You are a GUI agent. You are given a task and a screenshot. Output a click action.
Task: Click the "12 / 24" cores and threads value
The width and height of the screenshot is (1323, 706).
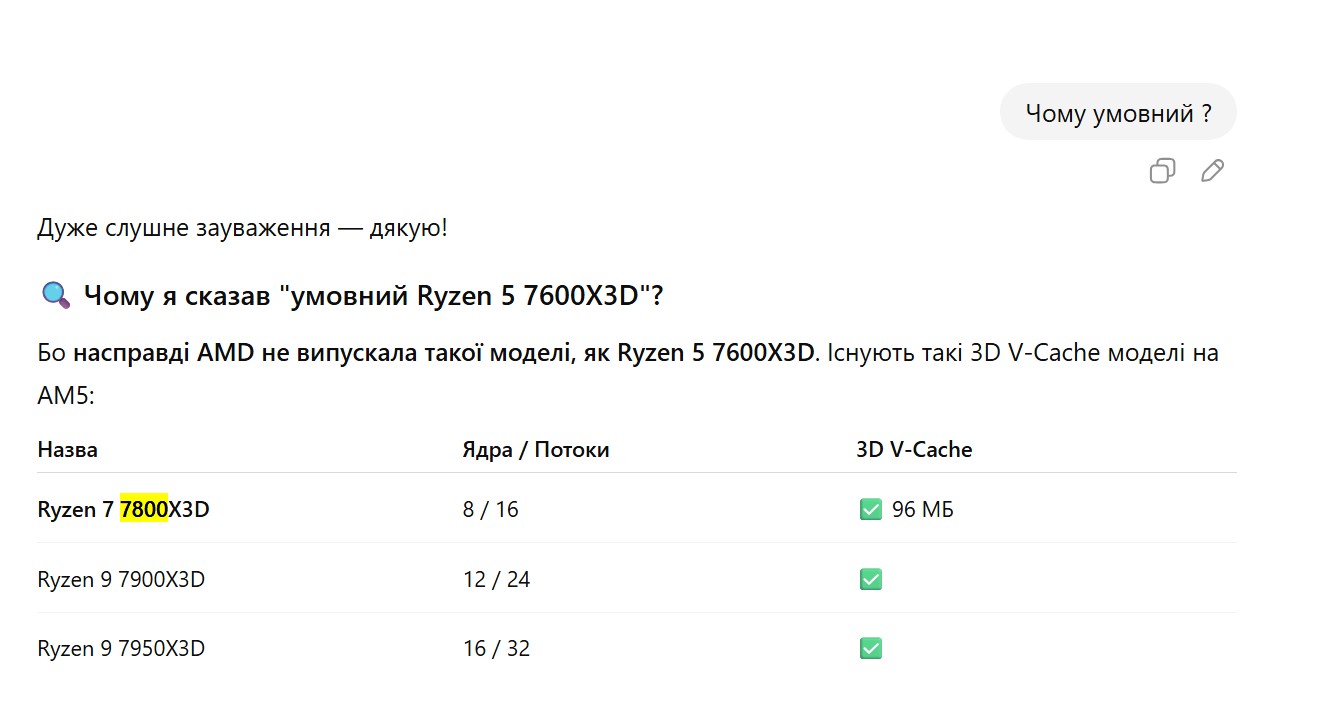(496, 579)
